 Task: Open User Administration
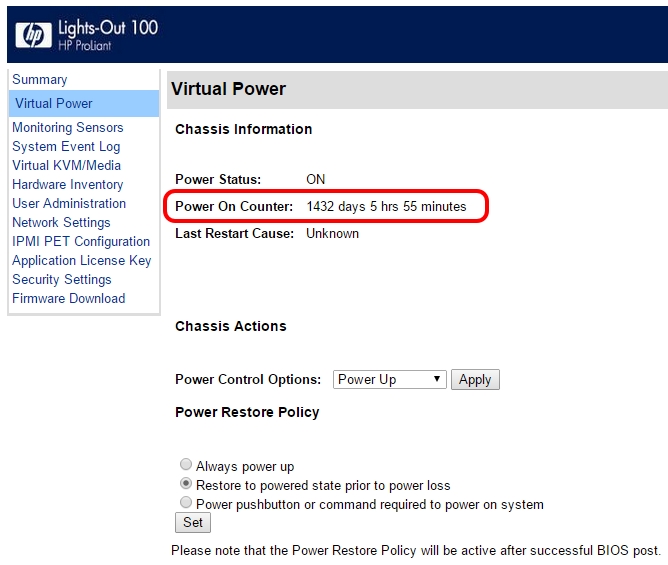click(x=69, y=203)
